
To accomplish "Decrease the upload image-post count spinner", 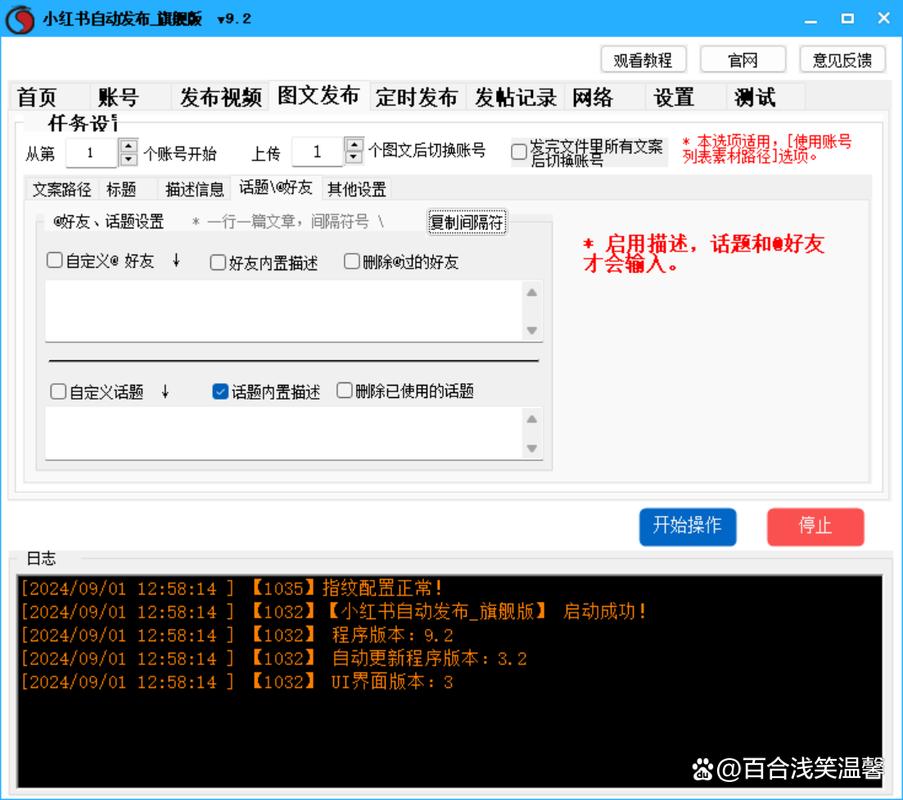I will coord(354,158).
